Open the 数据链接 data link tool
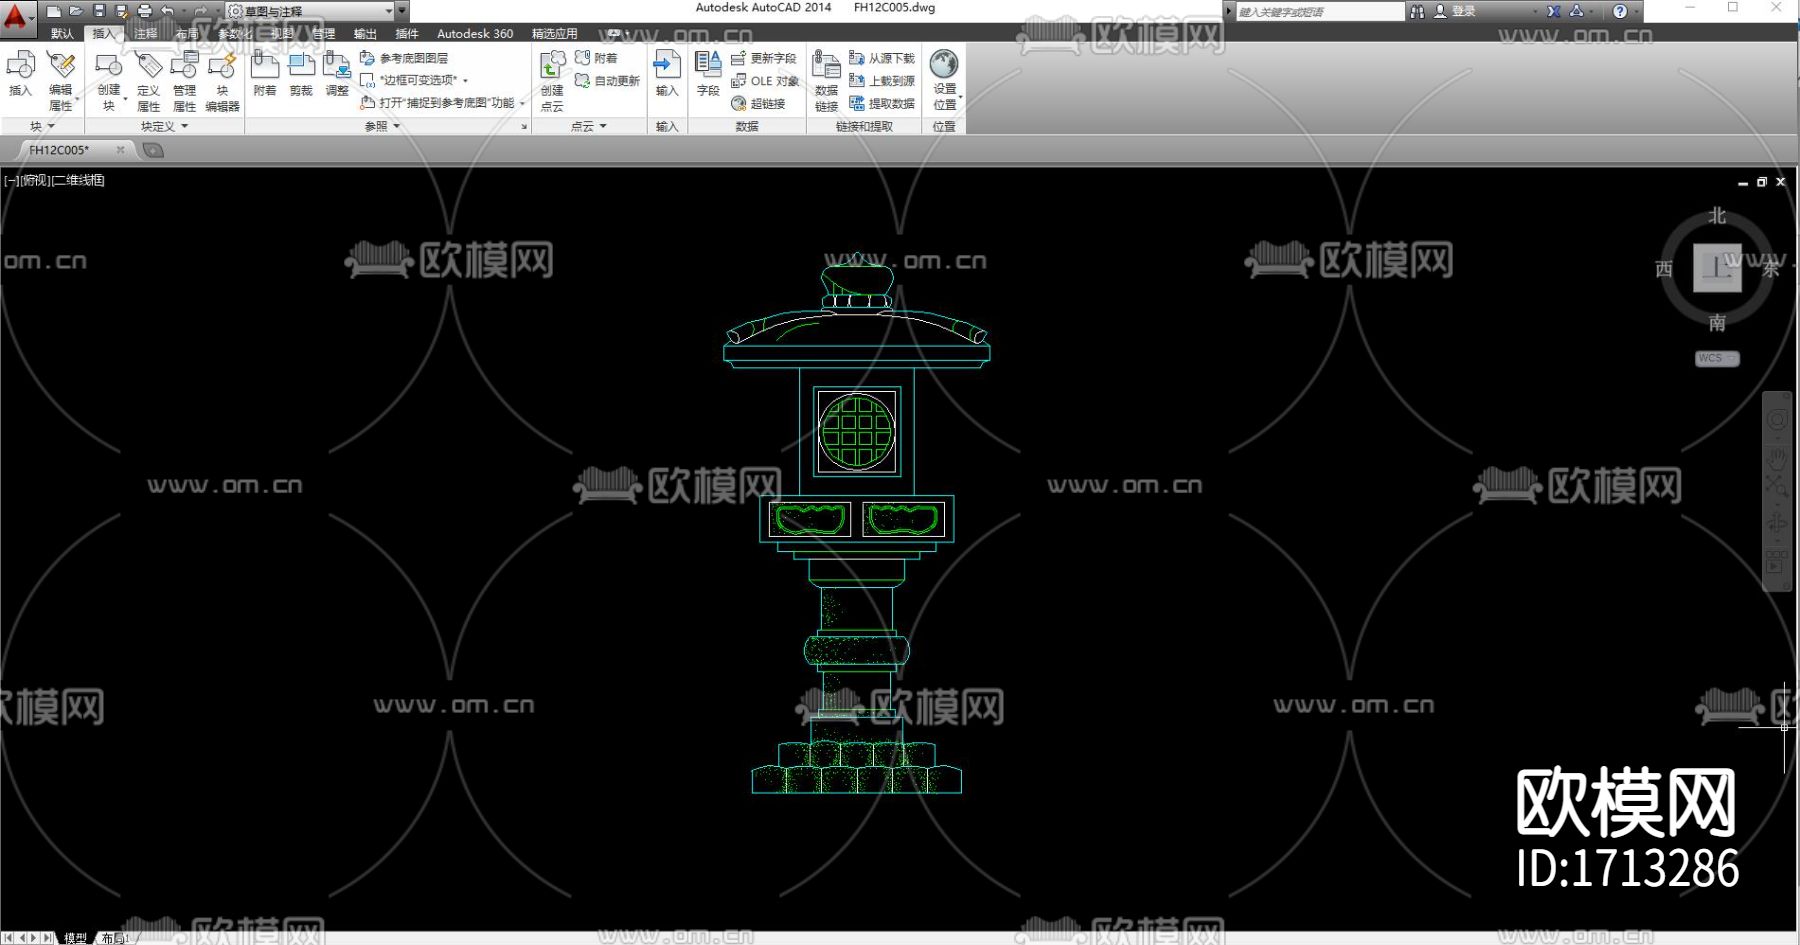Screen dimensions: 1800x945 click(x=826, y=80)
